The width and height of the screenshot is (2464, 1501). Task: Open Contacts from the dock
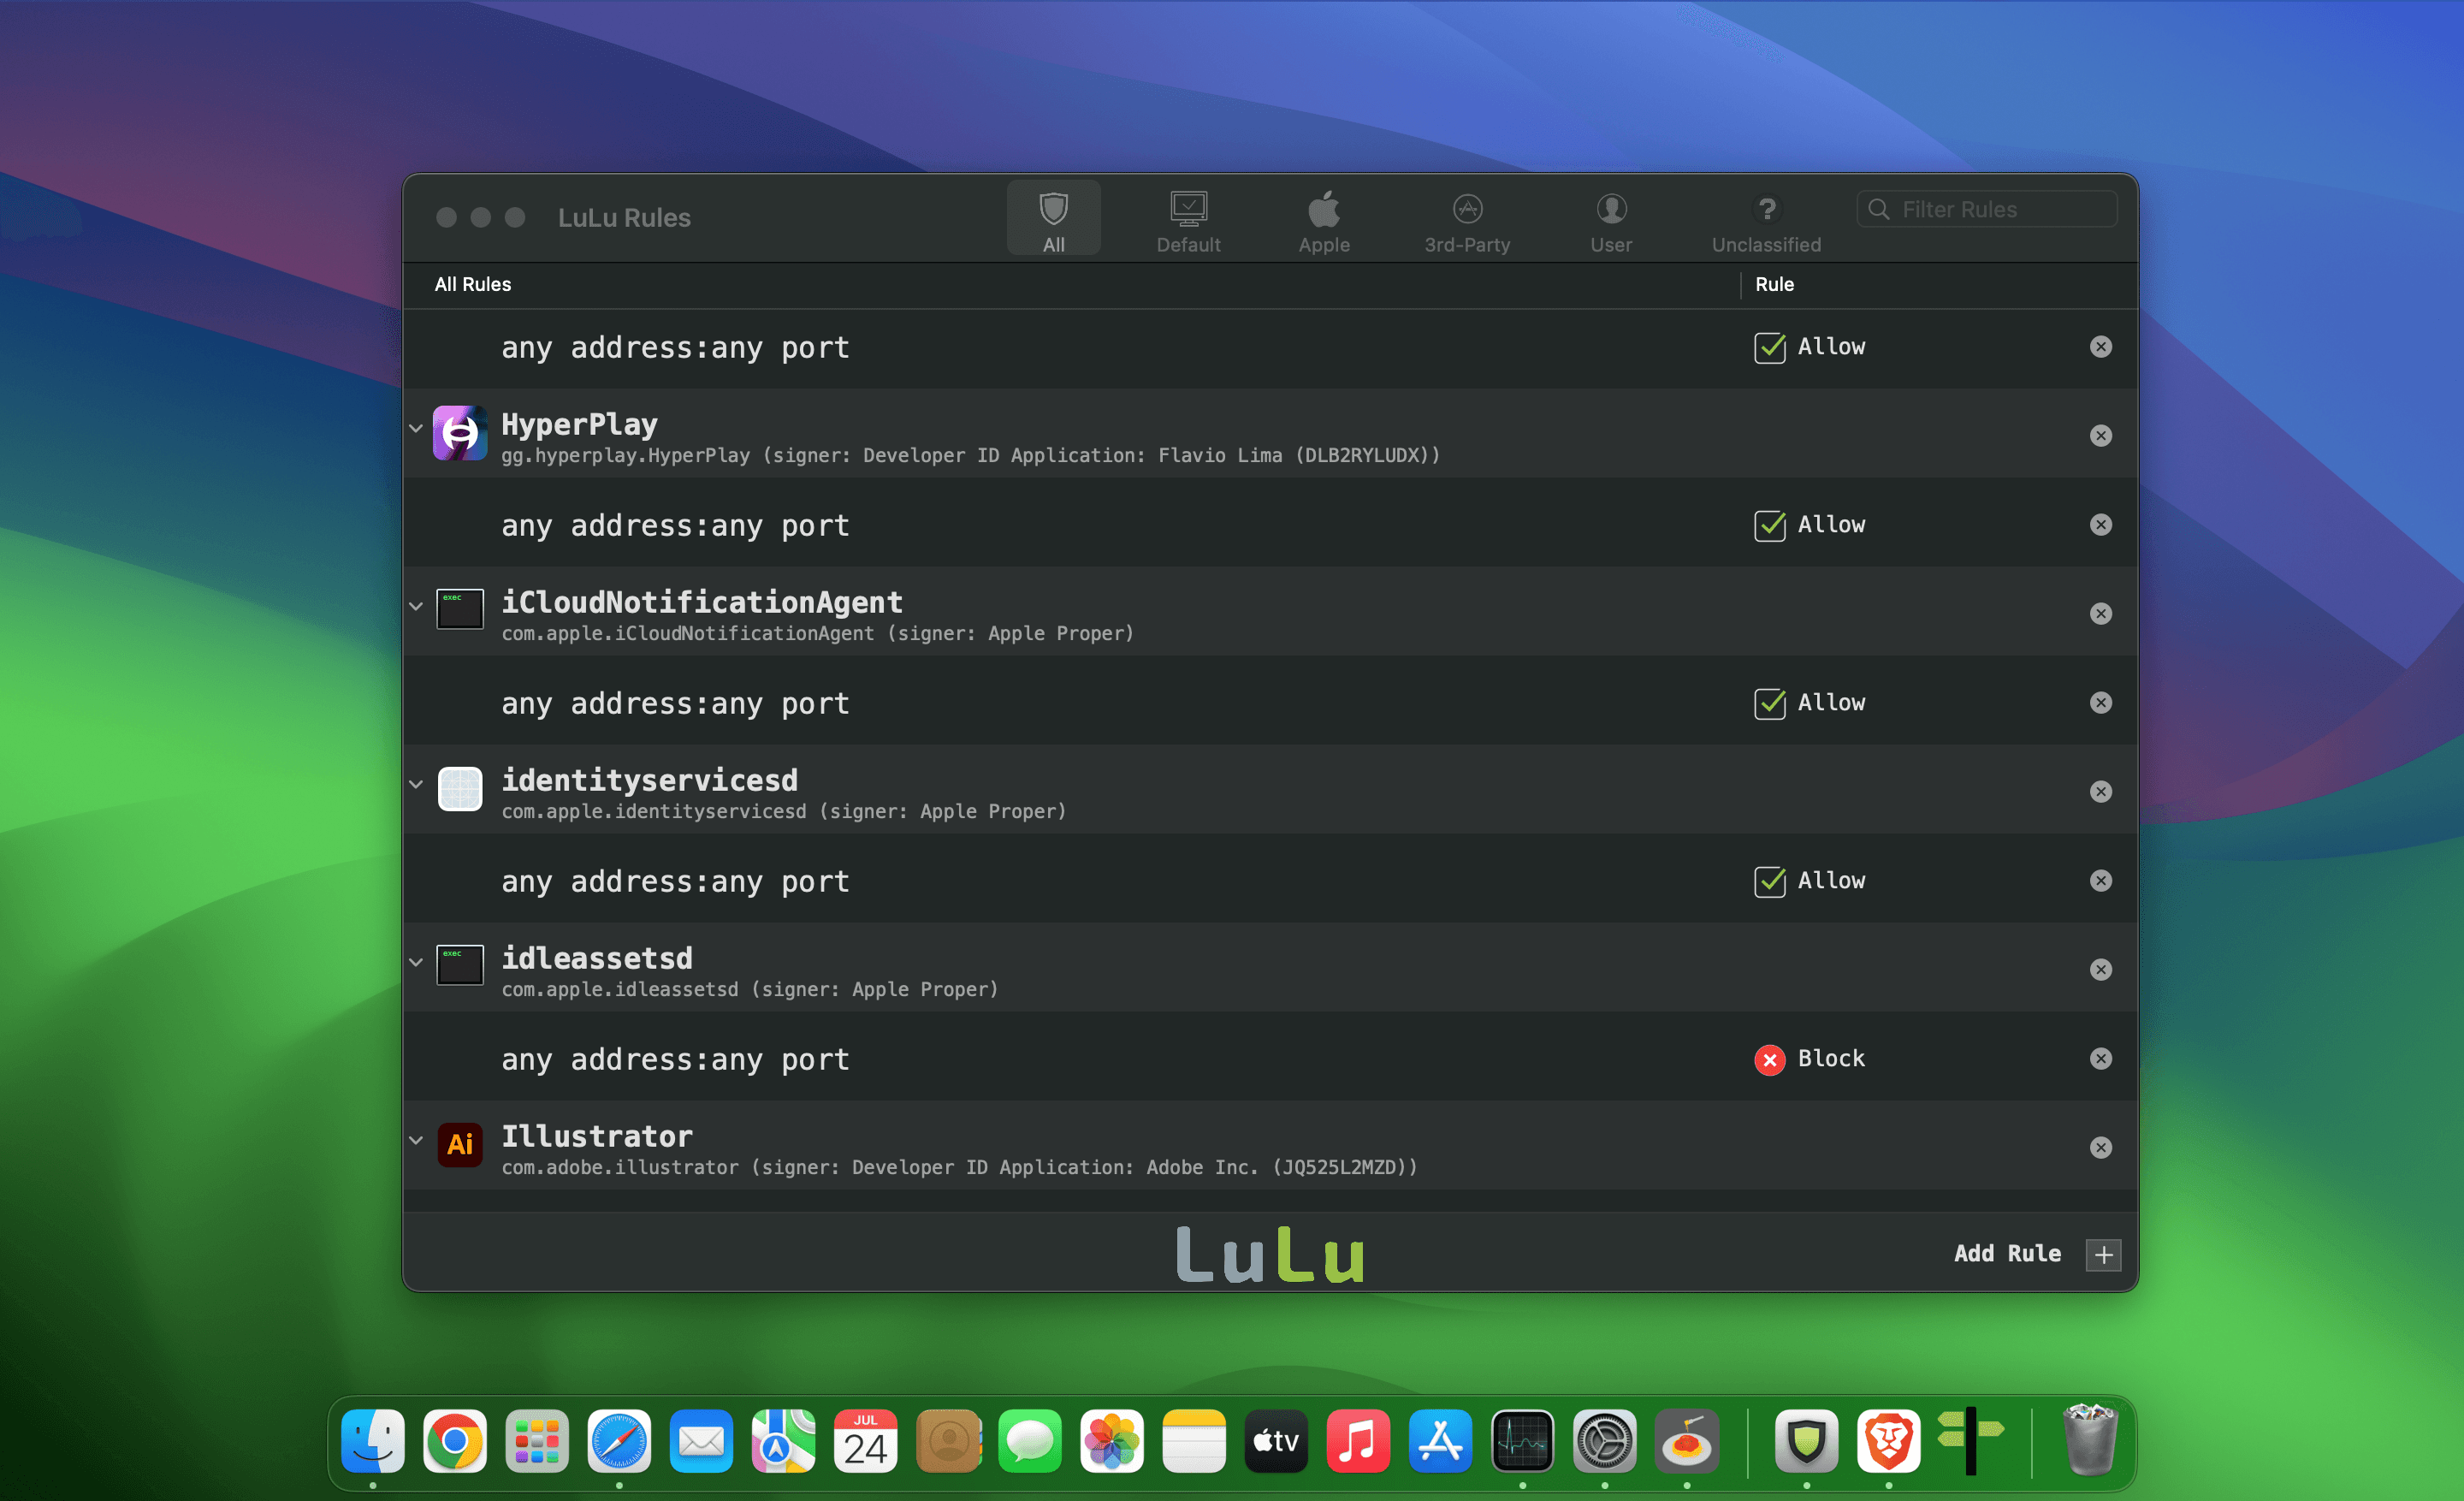tap(948, 1441)
